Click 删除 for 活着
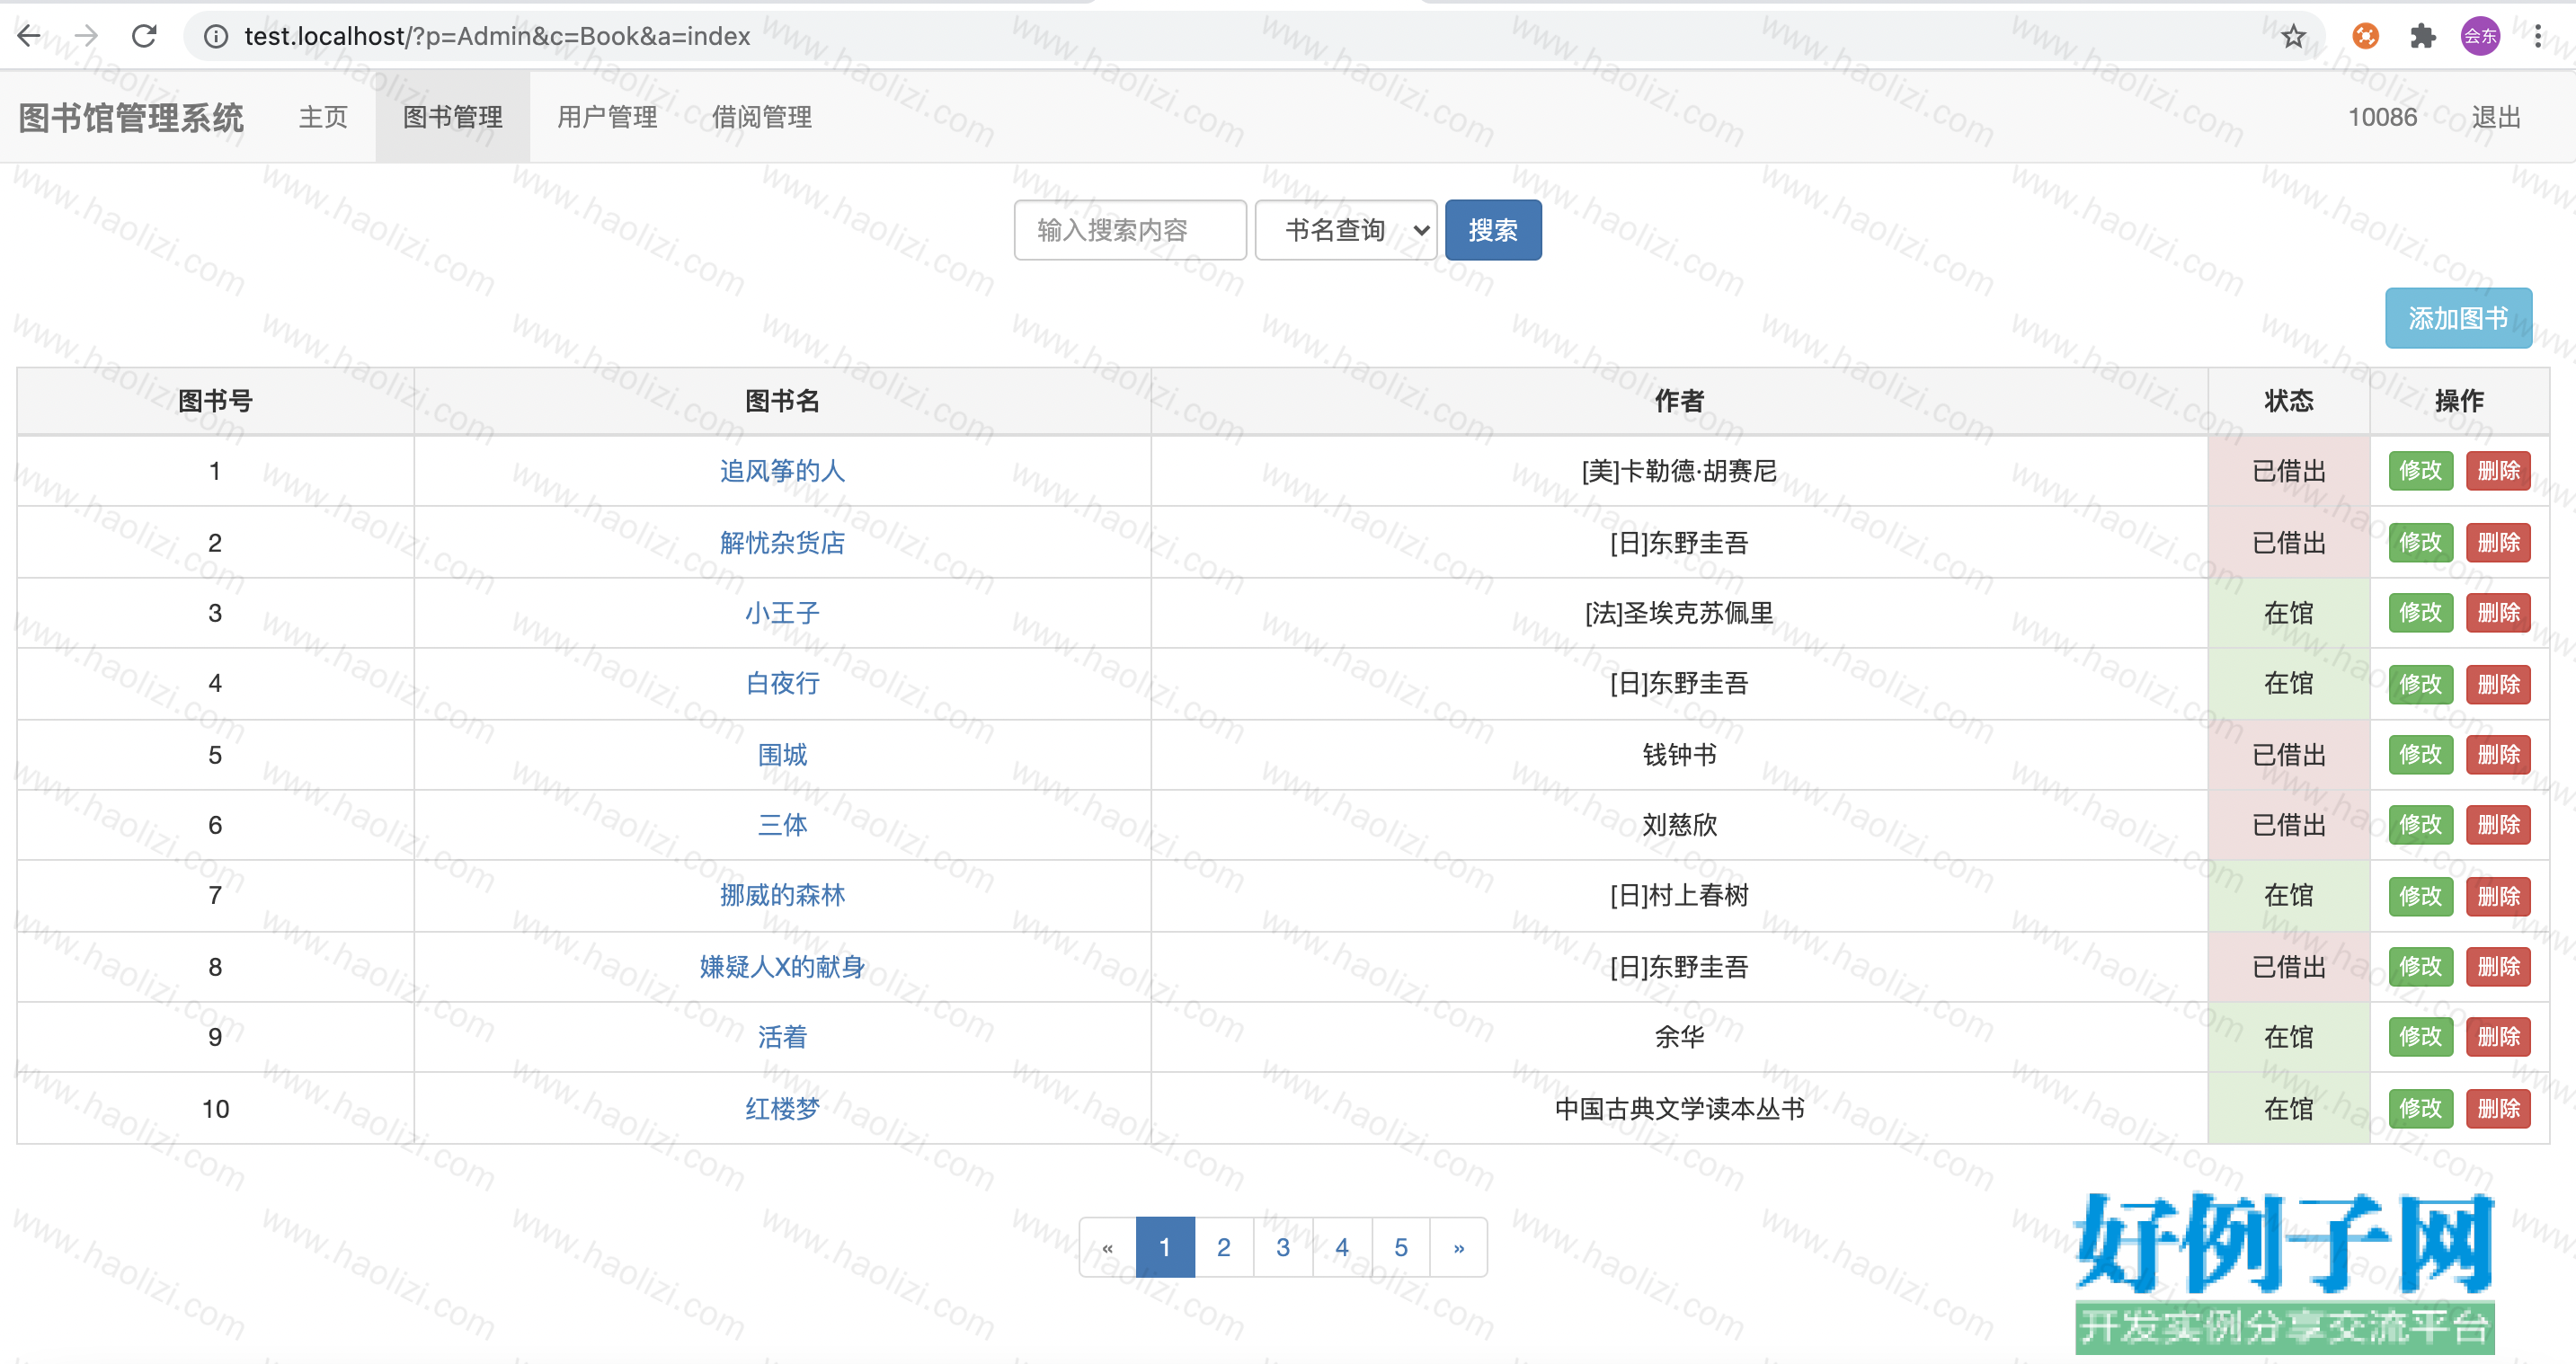This screenshot has width=2576, height=1364. pyautogui.click(x=2498, y=1037)
